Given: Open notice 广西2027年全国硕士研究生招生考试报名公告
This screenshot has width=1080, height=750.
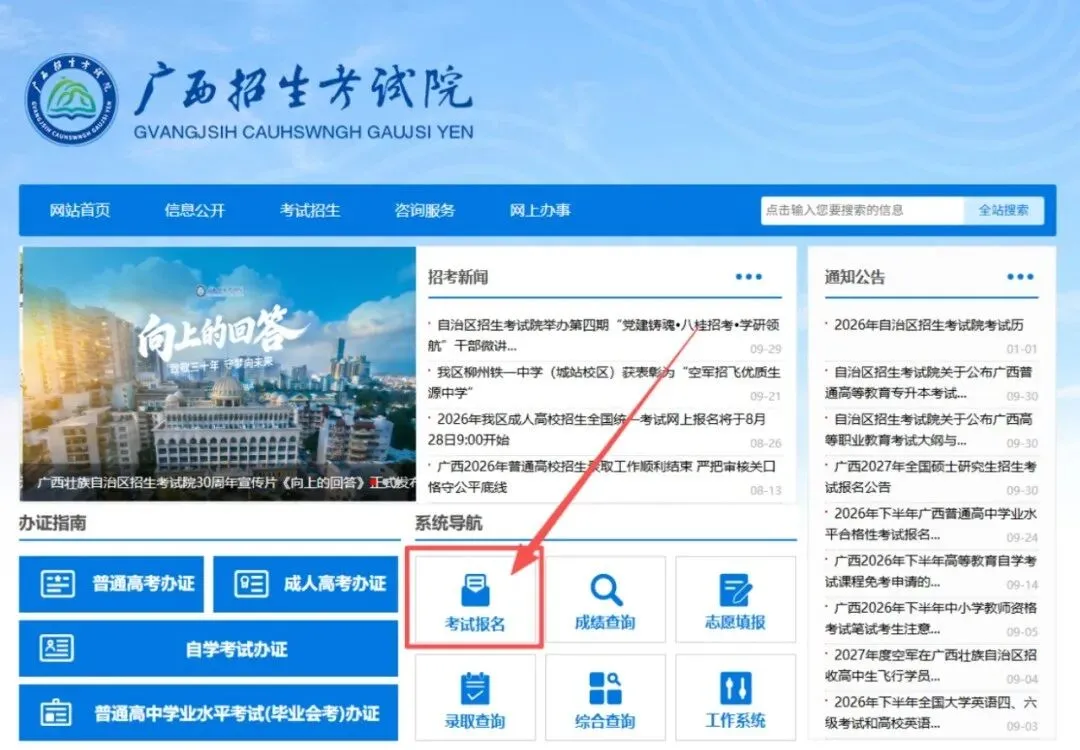Looking at the screenshot, I should coord(931,477).
